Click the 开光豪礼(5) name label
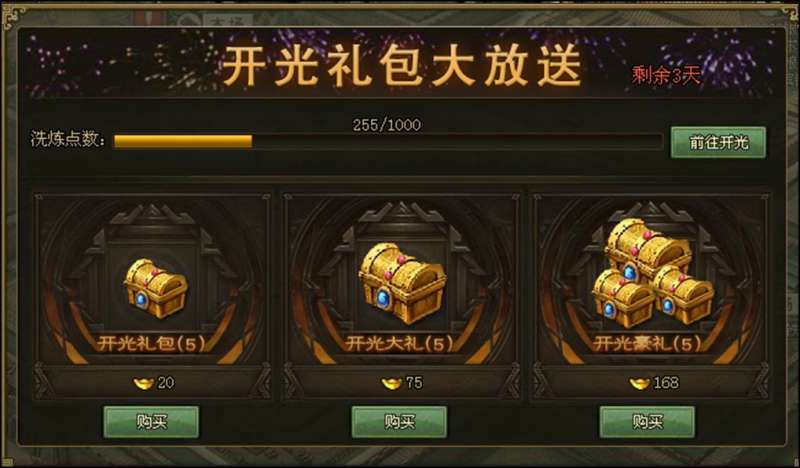800x468 pixels. (x=647, y=344)
